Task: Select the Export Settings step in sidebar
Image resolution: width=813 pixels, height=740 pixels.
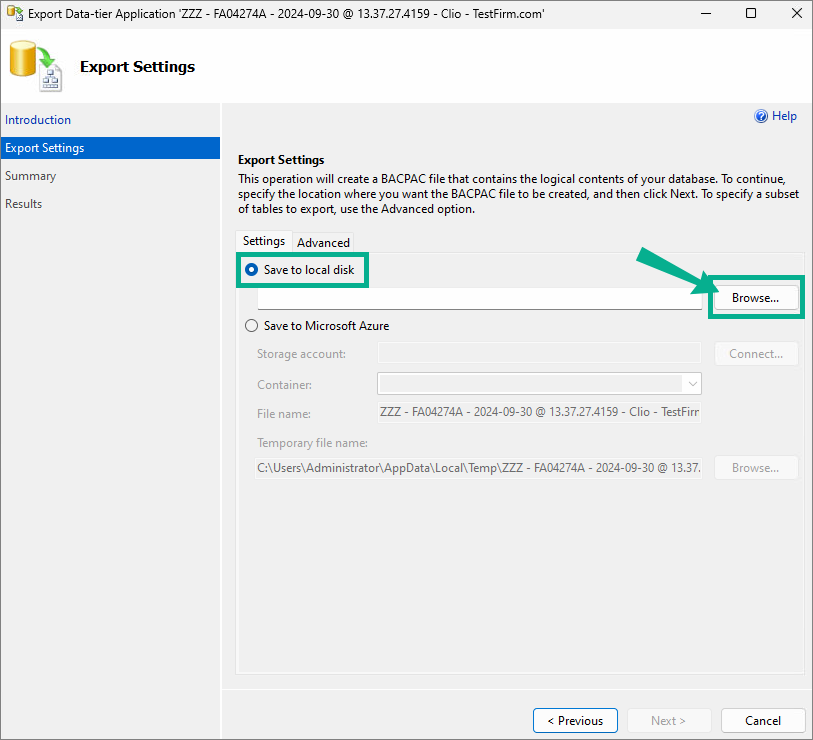Action: point(110,148)
